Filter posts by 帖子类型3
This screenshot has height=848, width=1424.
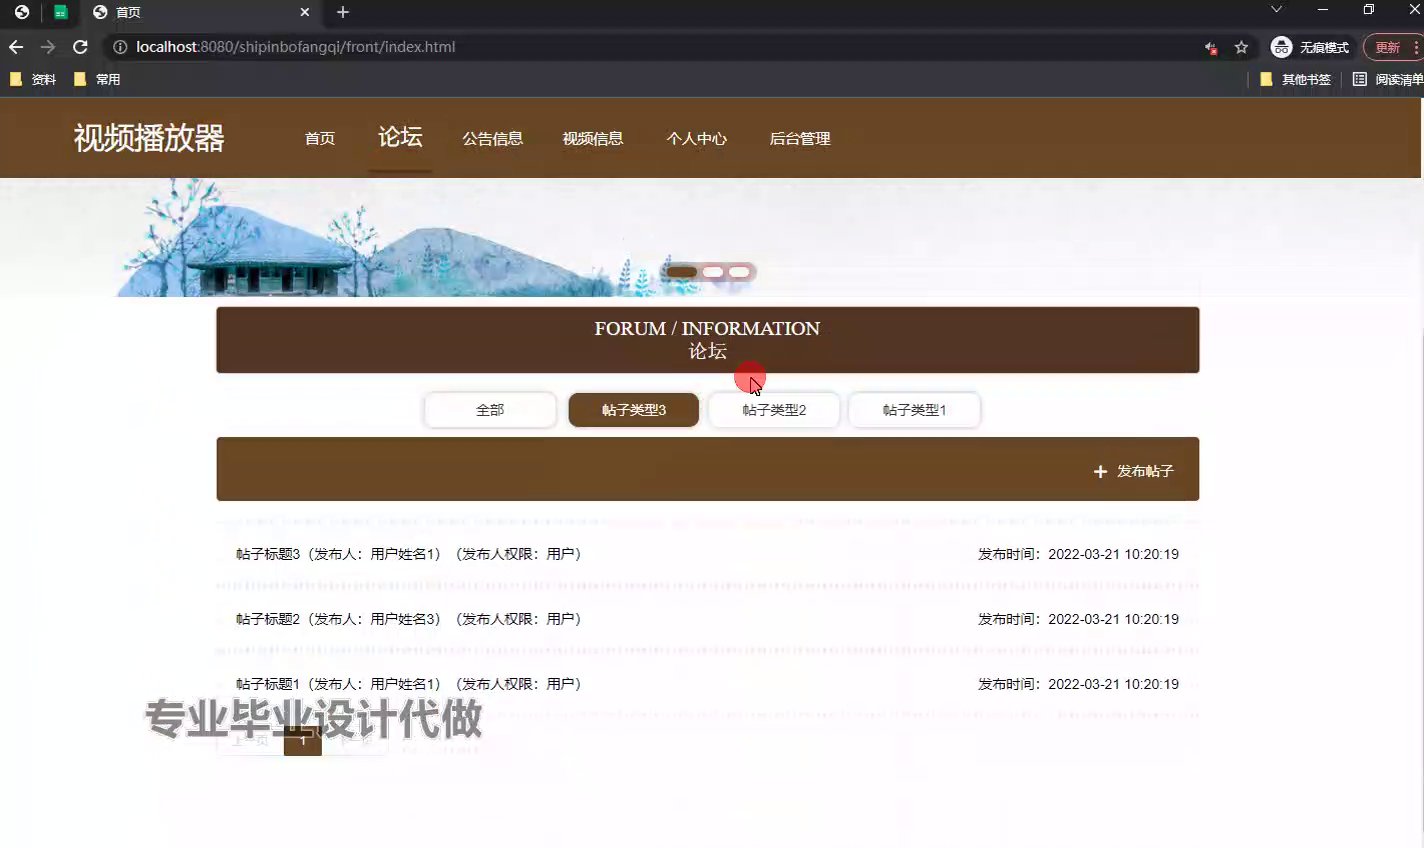pos(634,410)
